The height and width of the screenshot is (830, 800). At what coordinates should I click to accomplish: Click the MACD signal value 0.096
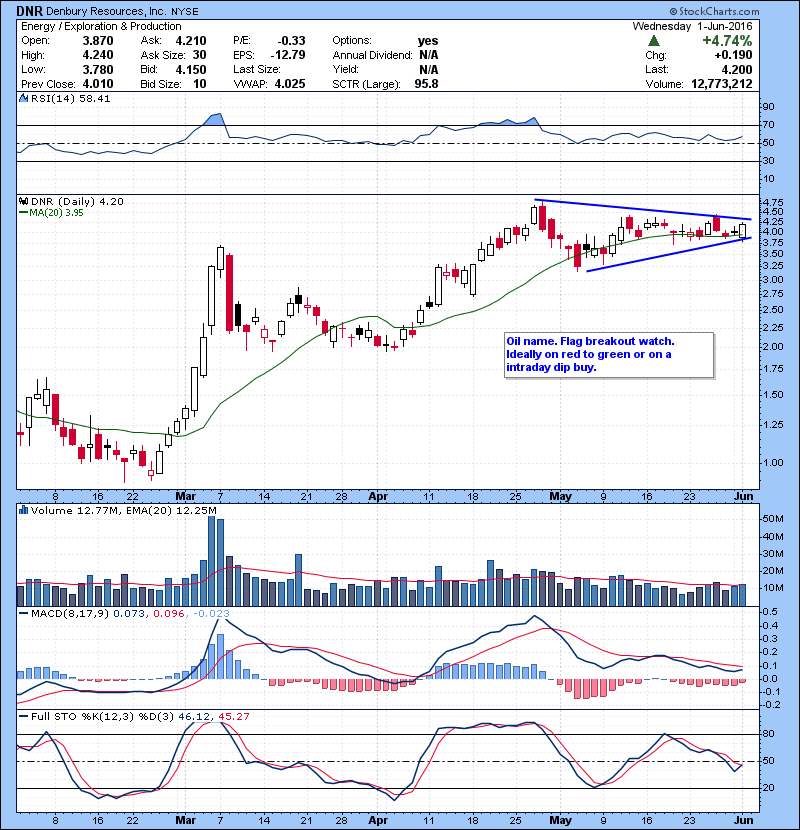169,614
